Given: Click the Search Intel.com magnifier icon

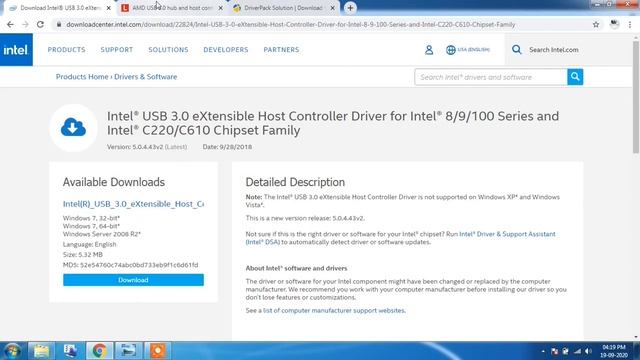Looking at the screenshot, I should 517,50.
